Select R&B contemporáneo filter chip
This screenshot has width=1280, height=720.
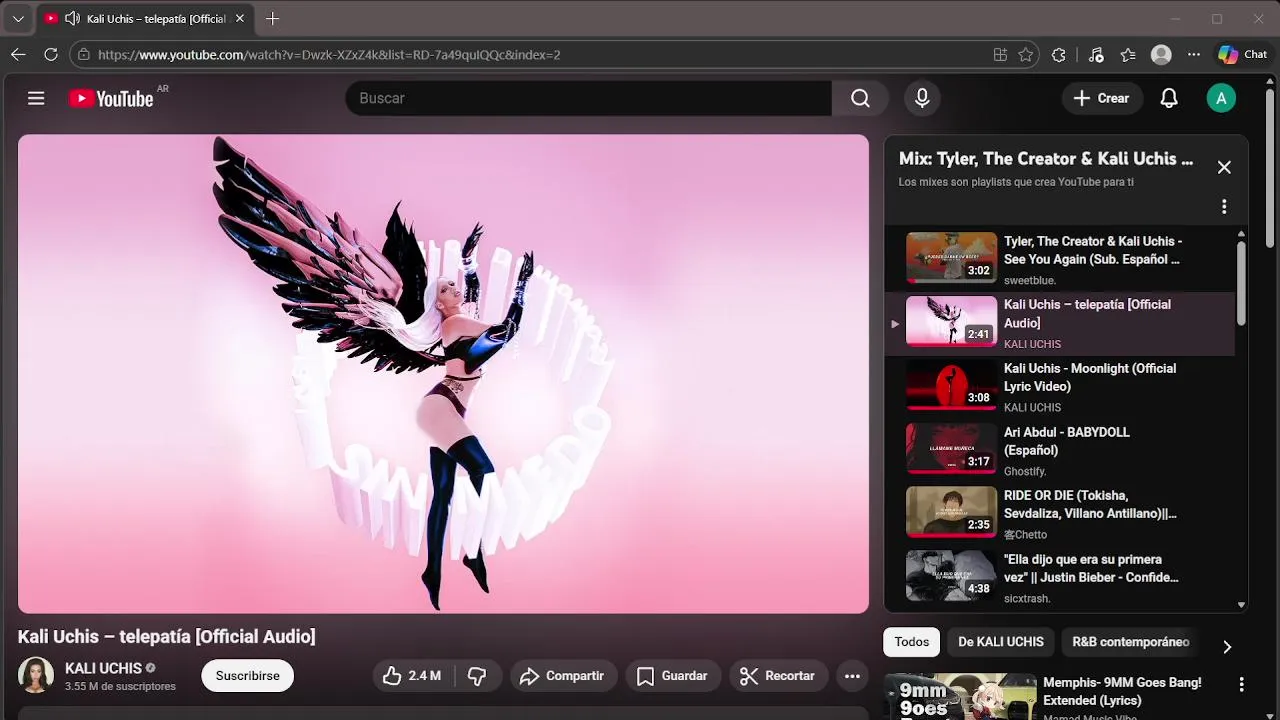tap(1131, 642)
